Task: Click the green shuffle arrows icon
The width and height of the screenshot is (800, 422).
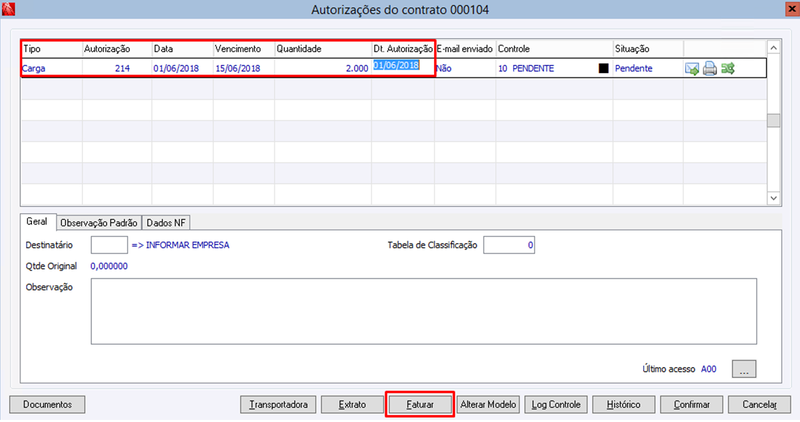Action: [x=728, y=68]
